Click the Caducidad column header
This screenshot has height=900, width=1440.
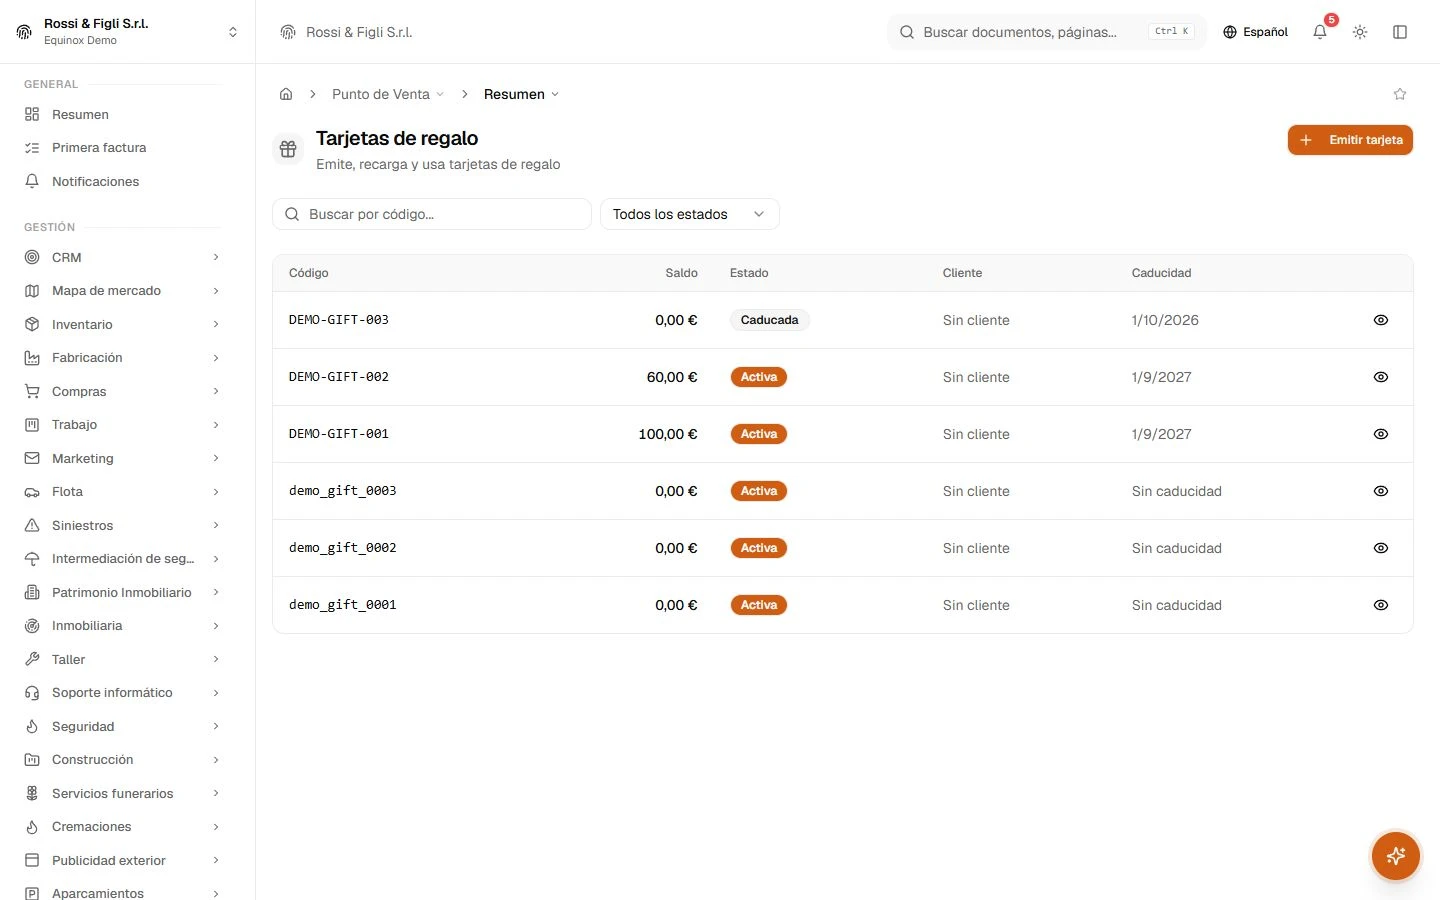pyautogui.click(x=1161, y=273)
